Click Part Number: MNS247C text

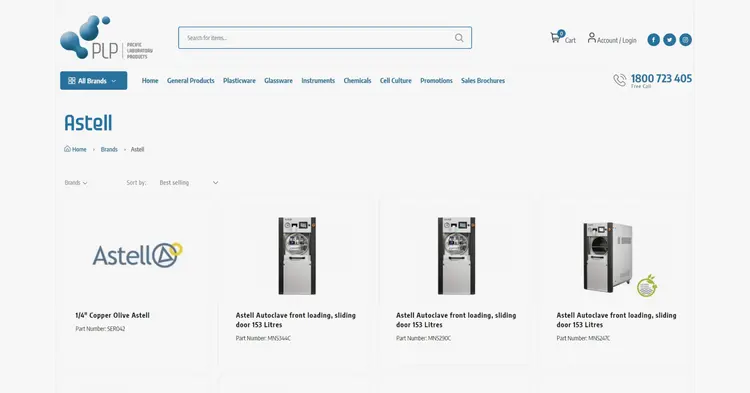[583, 338]
